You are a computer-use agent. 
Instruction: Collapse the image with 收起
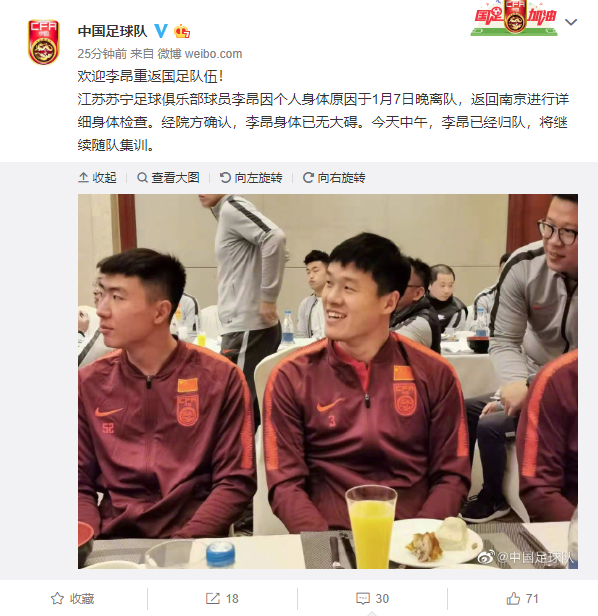tap(97, 178)
